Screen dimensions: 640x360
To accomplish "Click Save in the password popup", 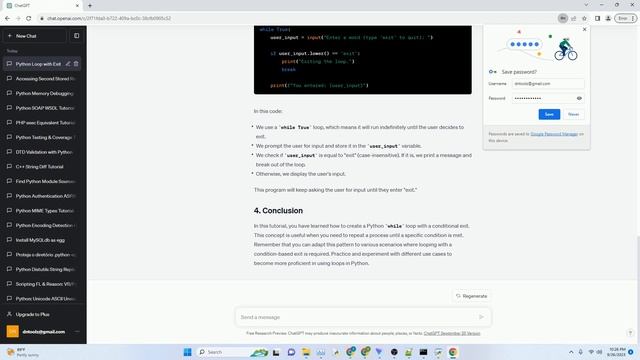I will point(549,114).
